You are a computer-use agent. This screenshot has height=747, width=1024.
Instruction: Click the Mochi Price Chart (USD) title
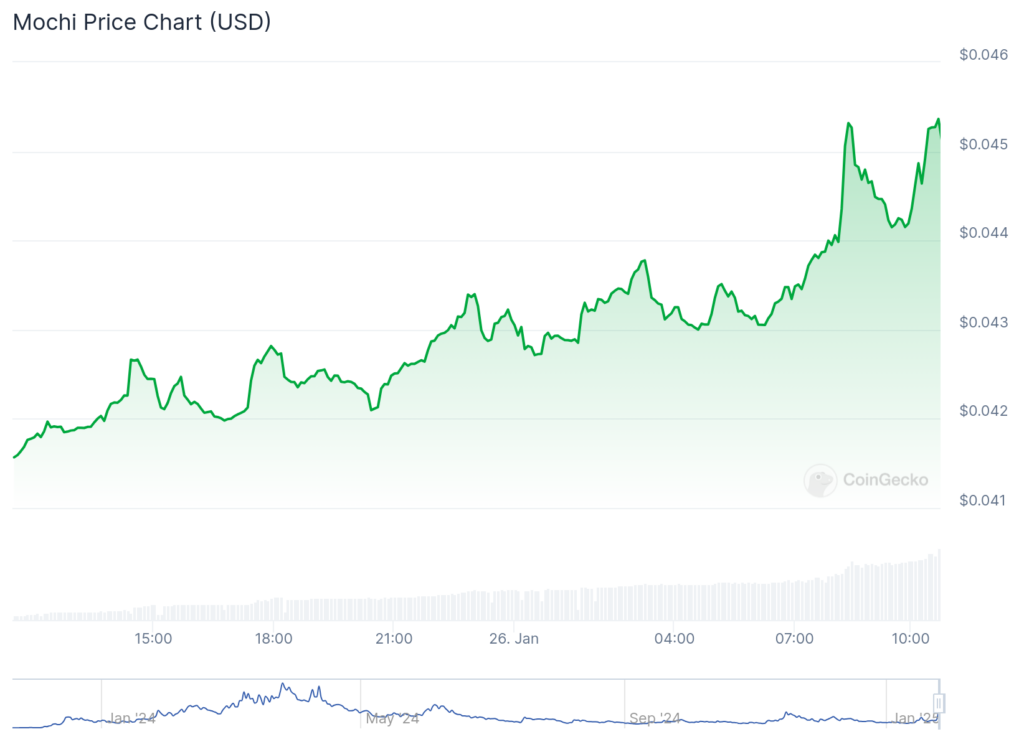coord(142,22)
